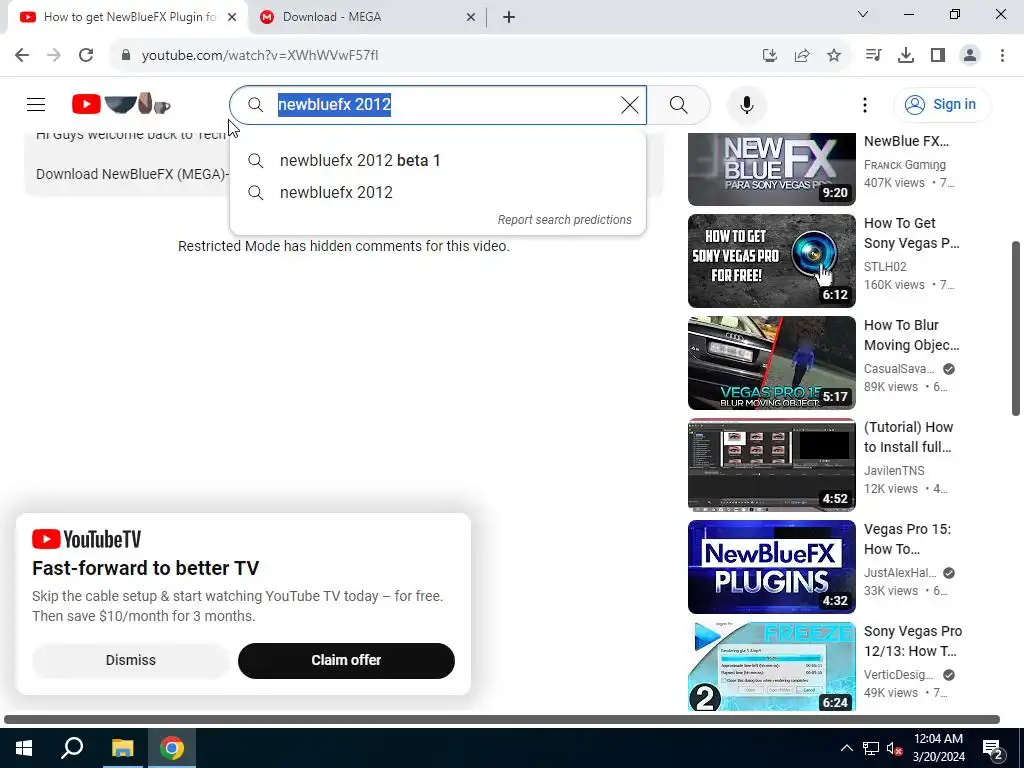Open the YouTube guide hamburger menu
1024x768 pixels.
pyautogui.click(x=36, y=104)
